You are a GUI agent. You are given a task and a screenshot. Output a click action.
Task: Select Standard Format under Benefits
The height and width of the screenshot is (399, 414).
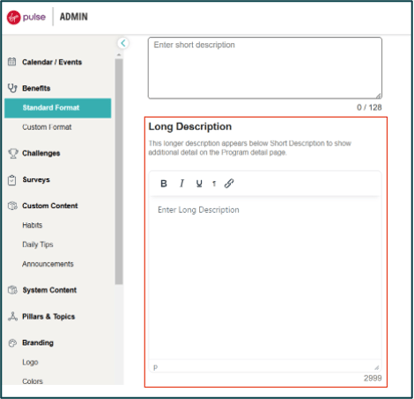click(x=58, y=108)
